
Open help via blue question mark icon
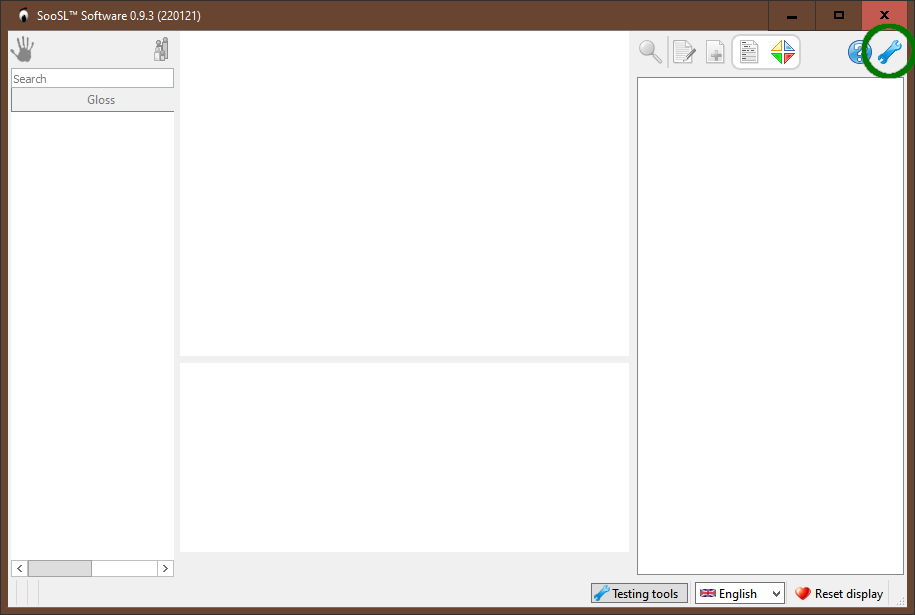point(858,52)
